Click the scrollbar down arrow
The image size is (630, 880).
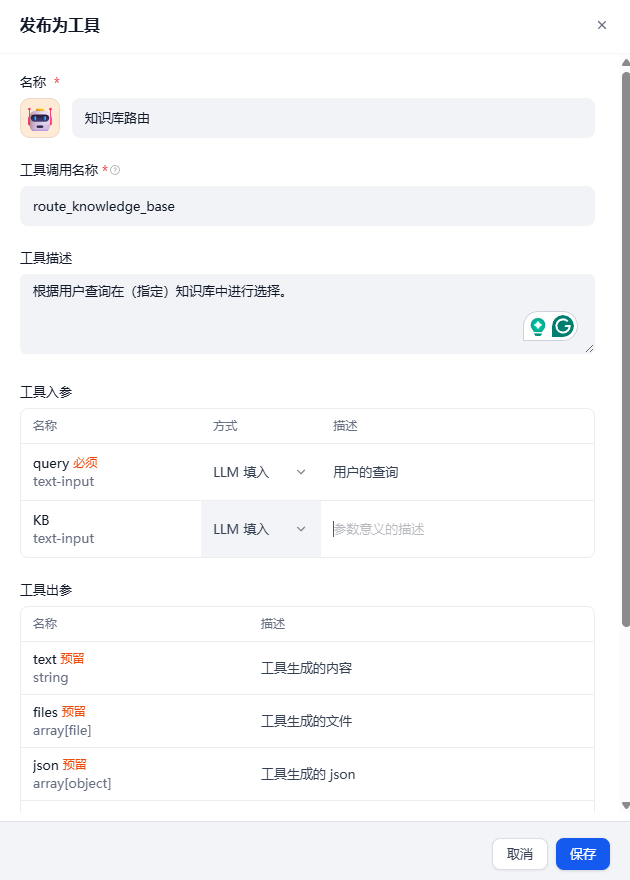click(625, 805)
